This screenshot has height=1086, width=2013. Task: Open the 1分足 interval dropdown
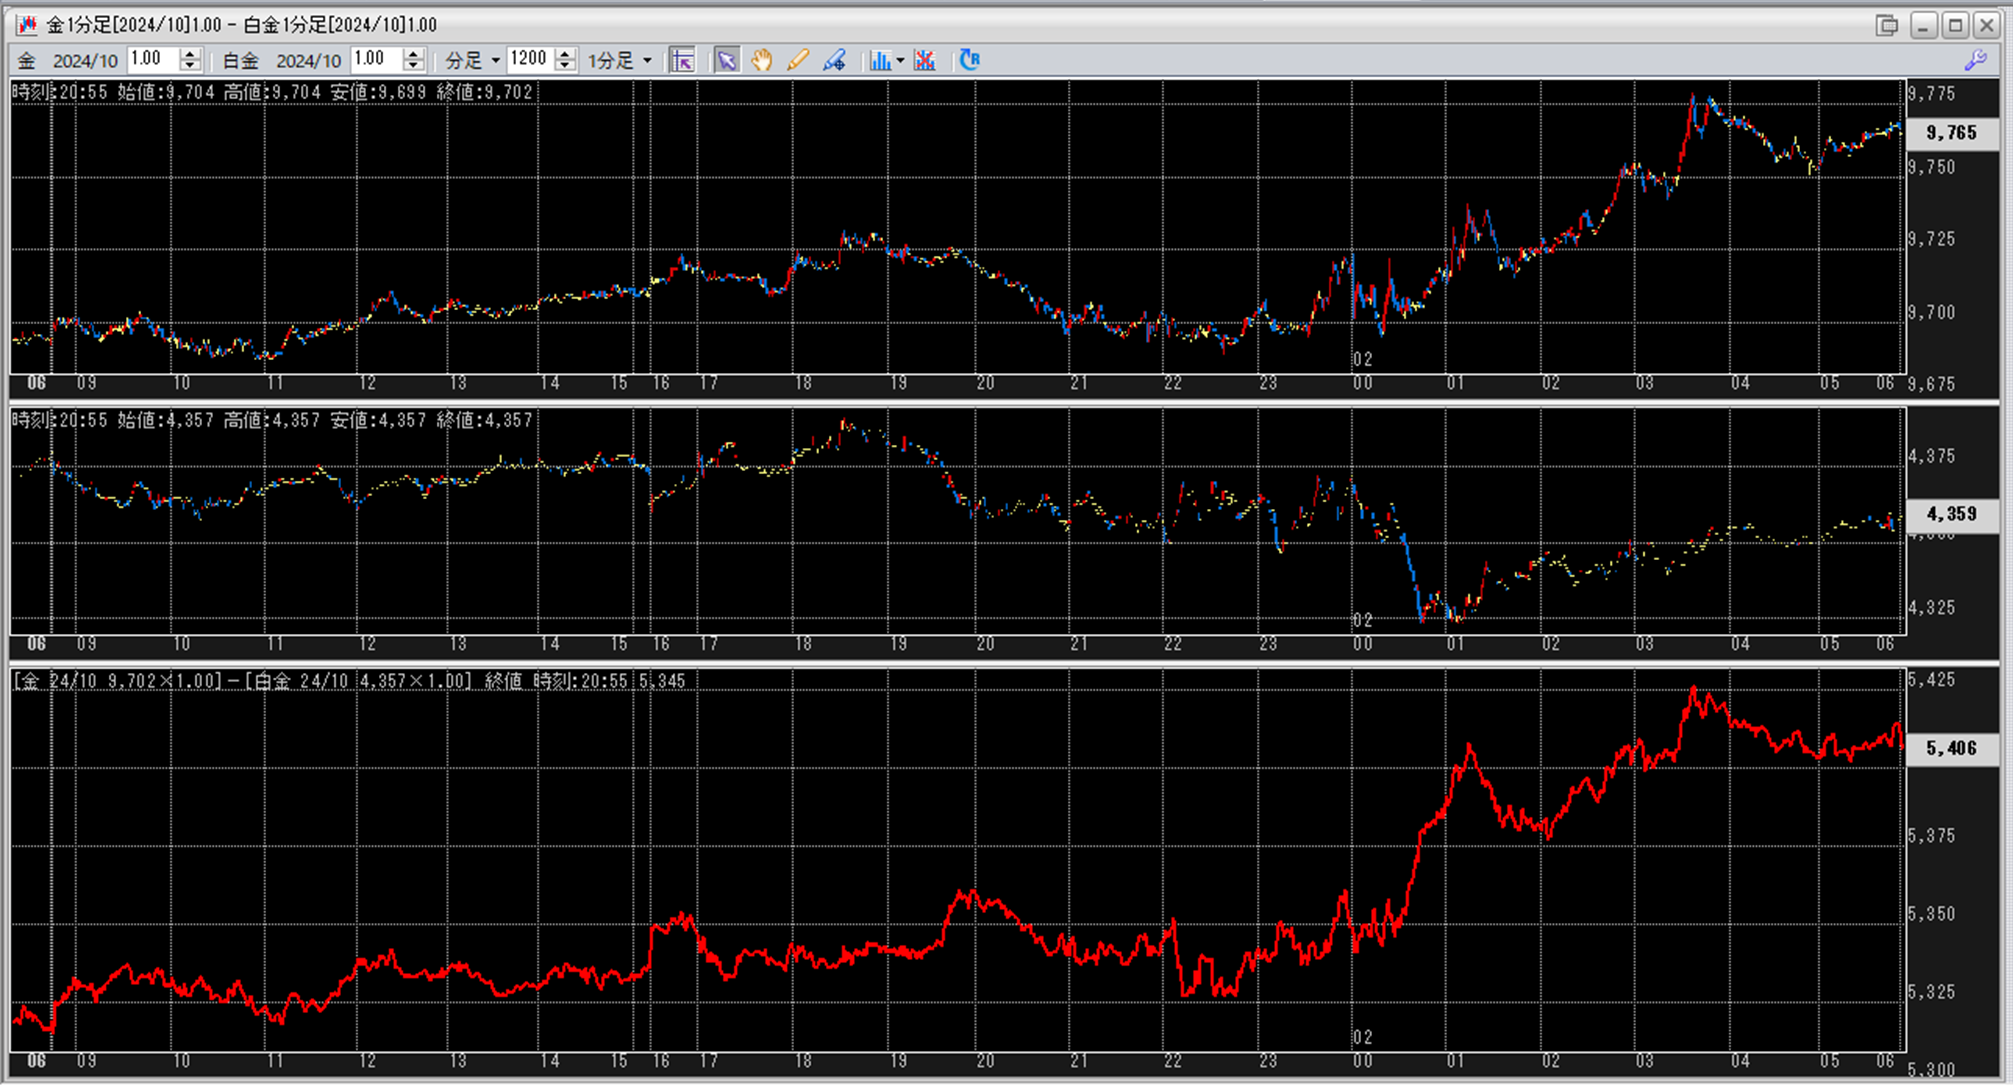pyautogui.click(x=620, y=60)
